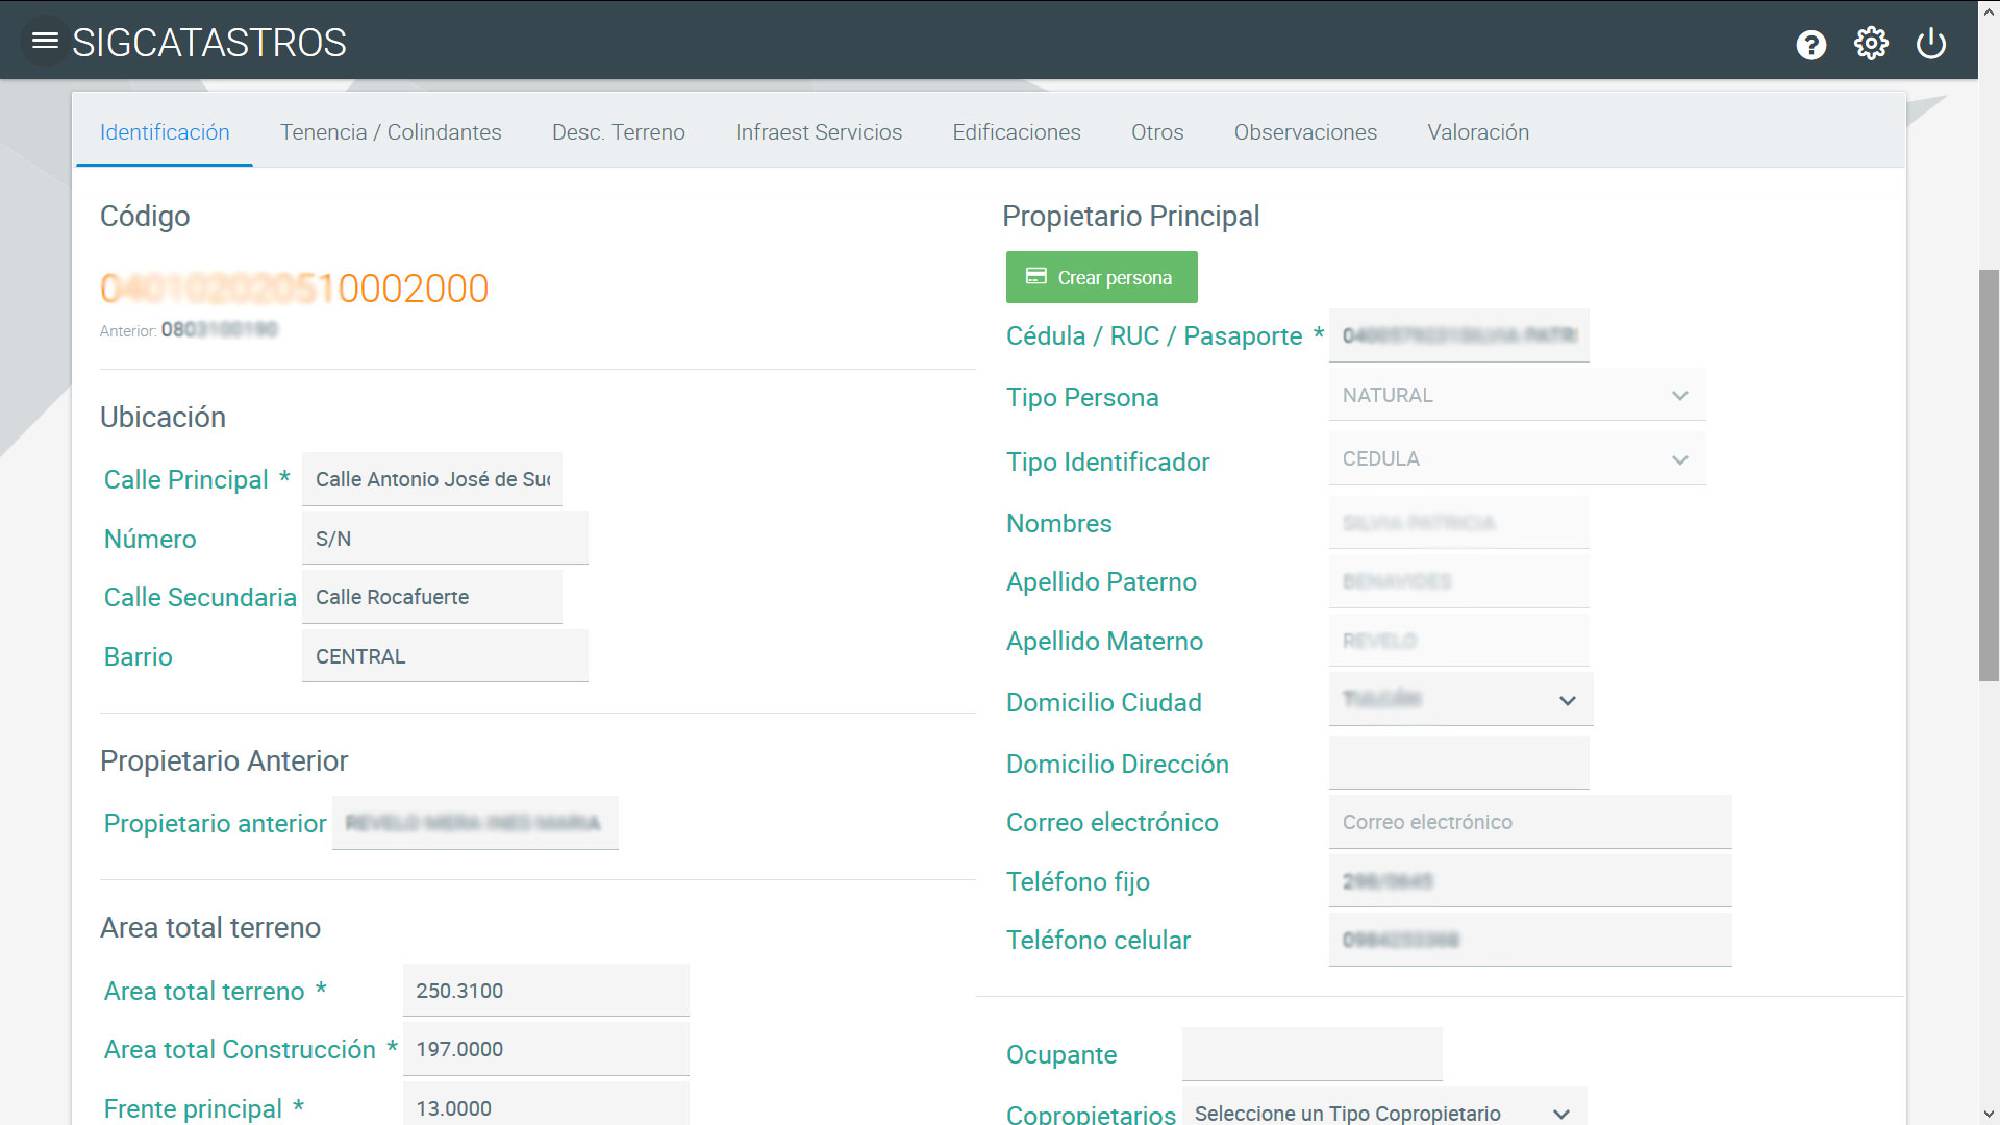This screenshot has height=1125, width=2000.
Task: Expand the Tipo Identificador dropdown
Action: point(1517,459)
